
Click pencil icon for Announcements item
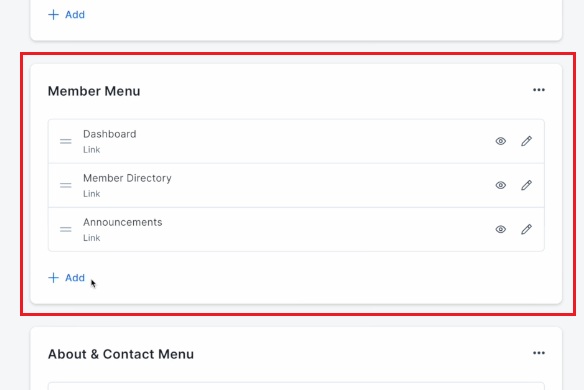tap(526, 229)
